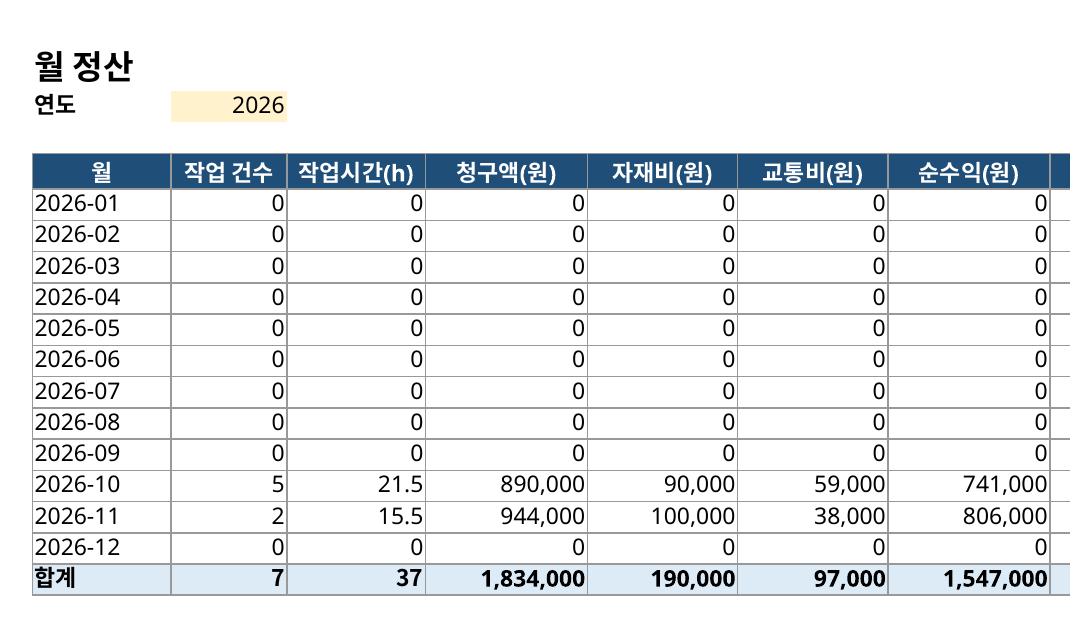1070x630 pixels.
Task: Select the '월' column header
Action: coord(102,171)
